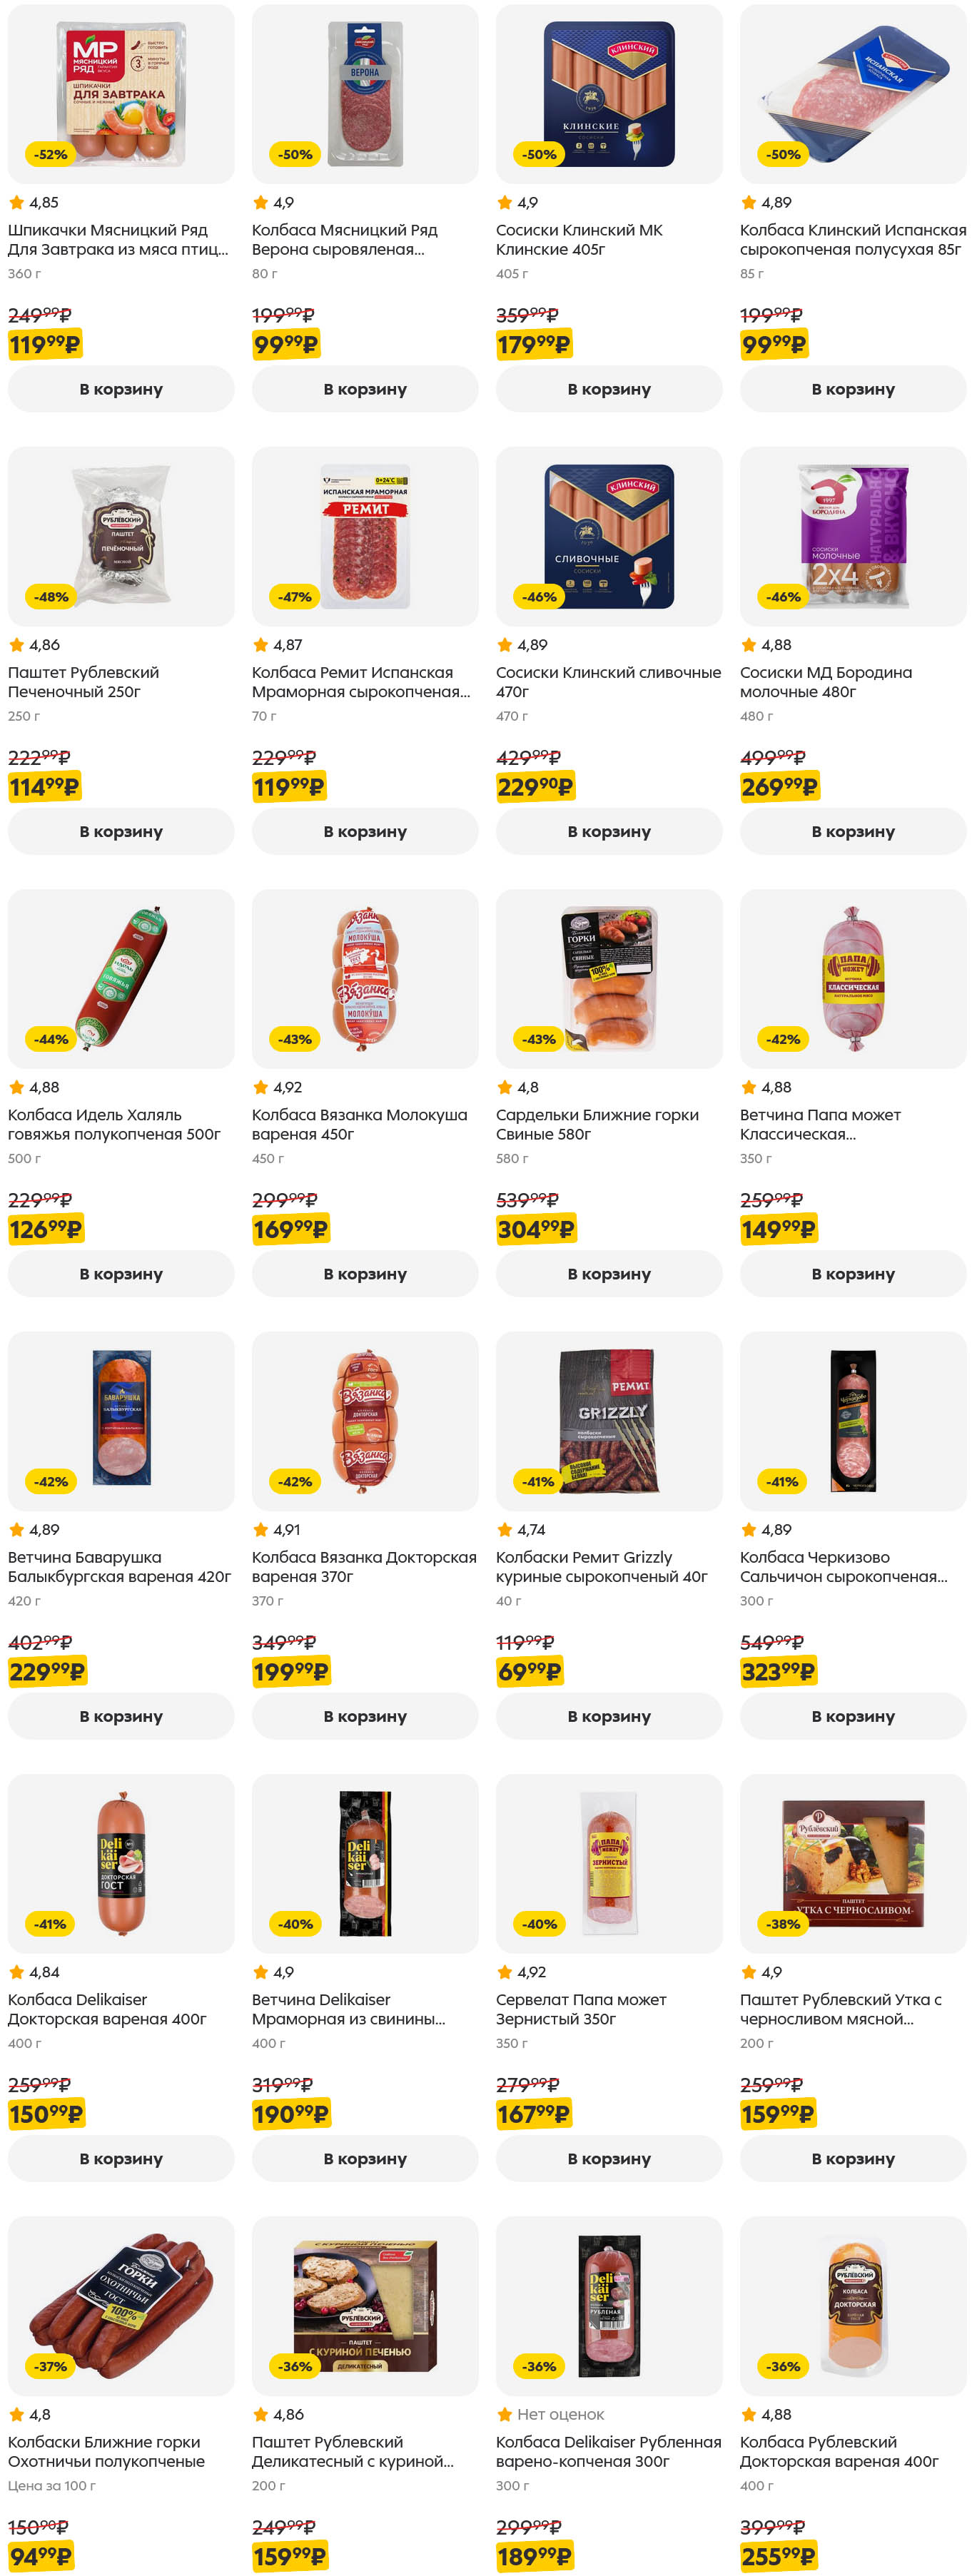Add Сосиски Клинский МК Клинские 405г to cart

coord(608,389)
